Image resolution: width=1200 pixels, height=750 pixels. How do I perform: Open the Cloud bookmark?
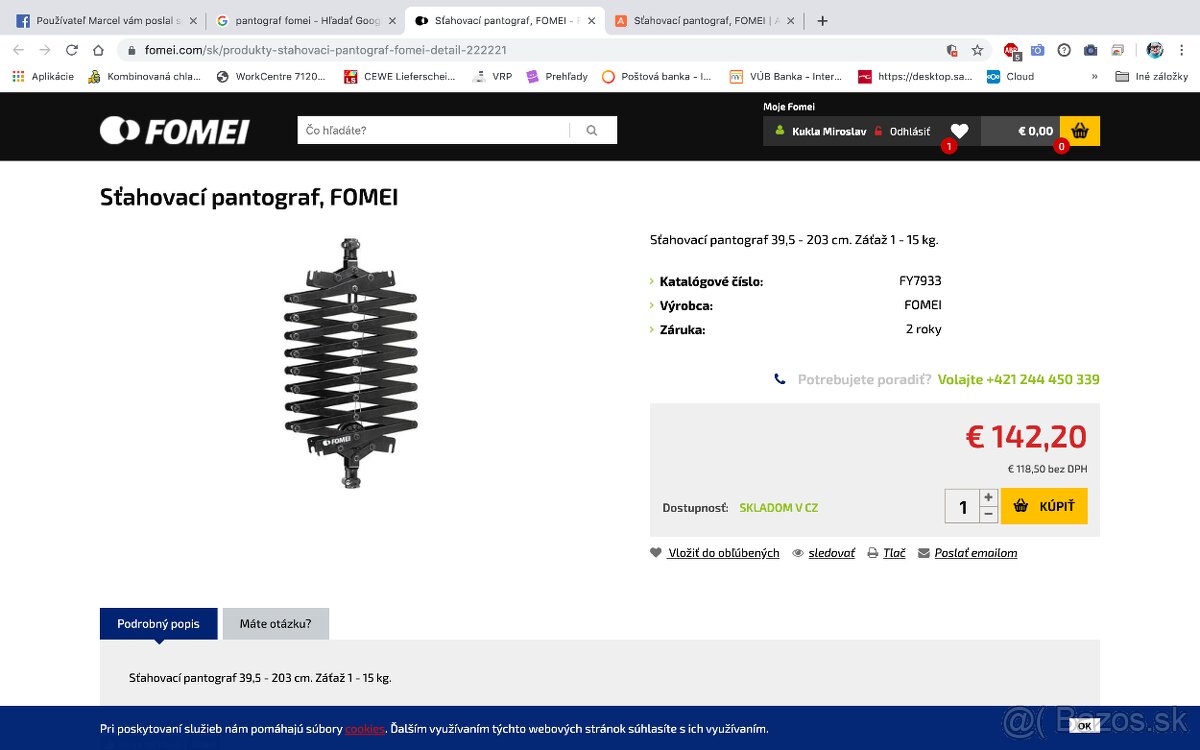[x=1010, y=76]
